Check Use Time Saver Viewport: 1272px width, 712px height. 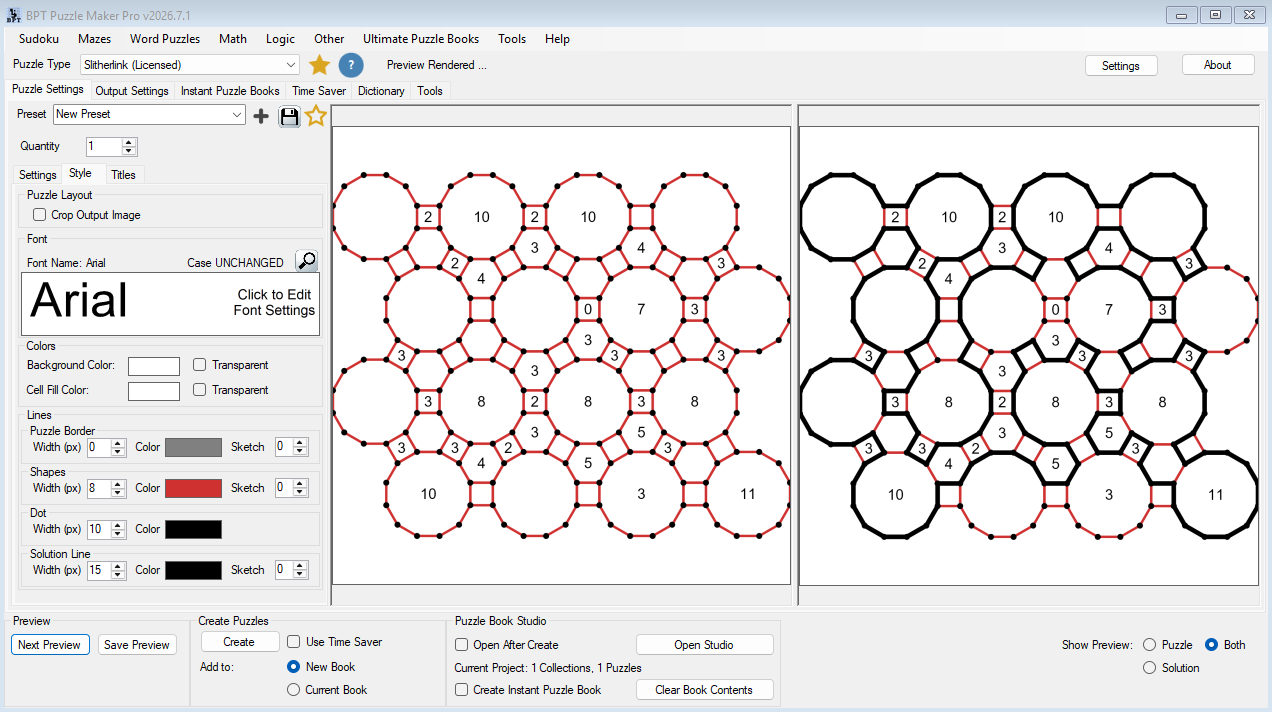pos(294,642)
